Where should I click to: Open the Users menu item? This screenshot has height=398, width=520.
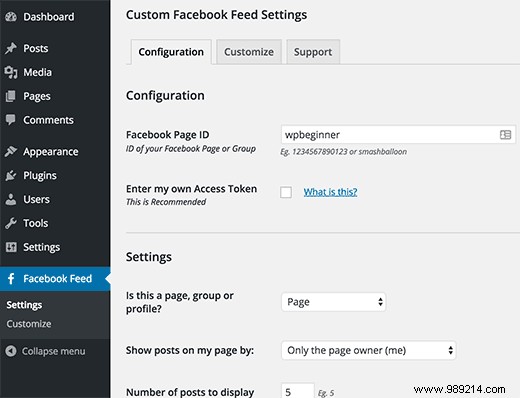click(x=55, y=199)
